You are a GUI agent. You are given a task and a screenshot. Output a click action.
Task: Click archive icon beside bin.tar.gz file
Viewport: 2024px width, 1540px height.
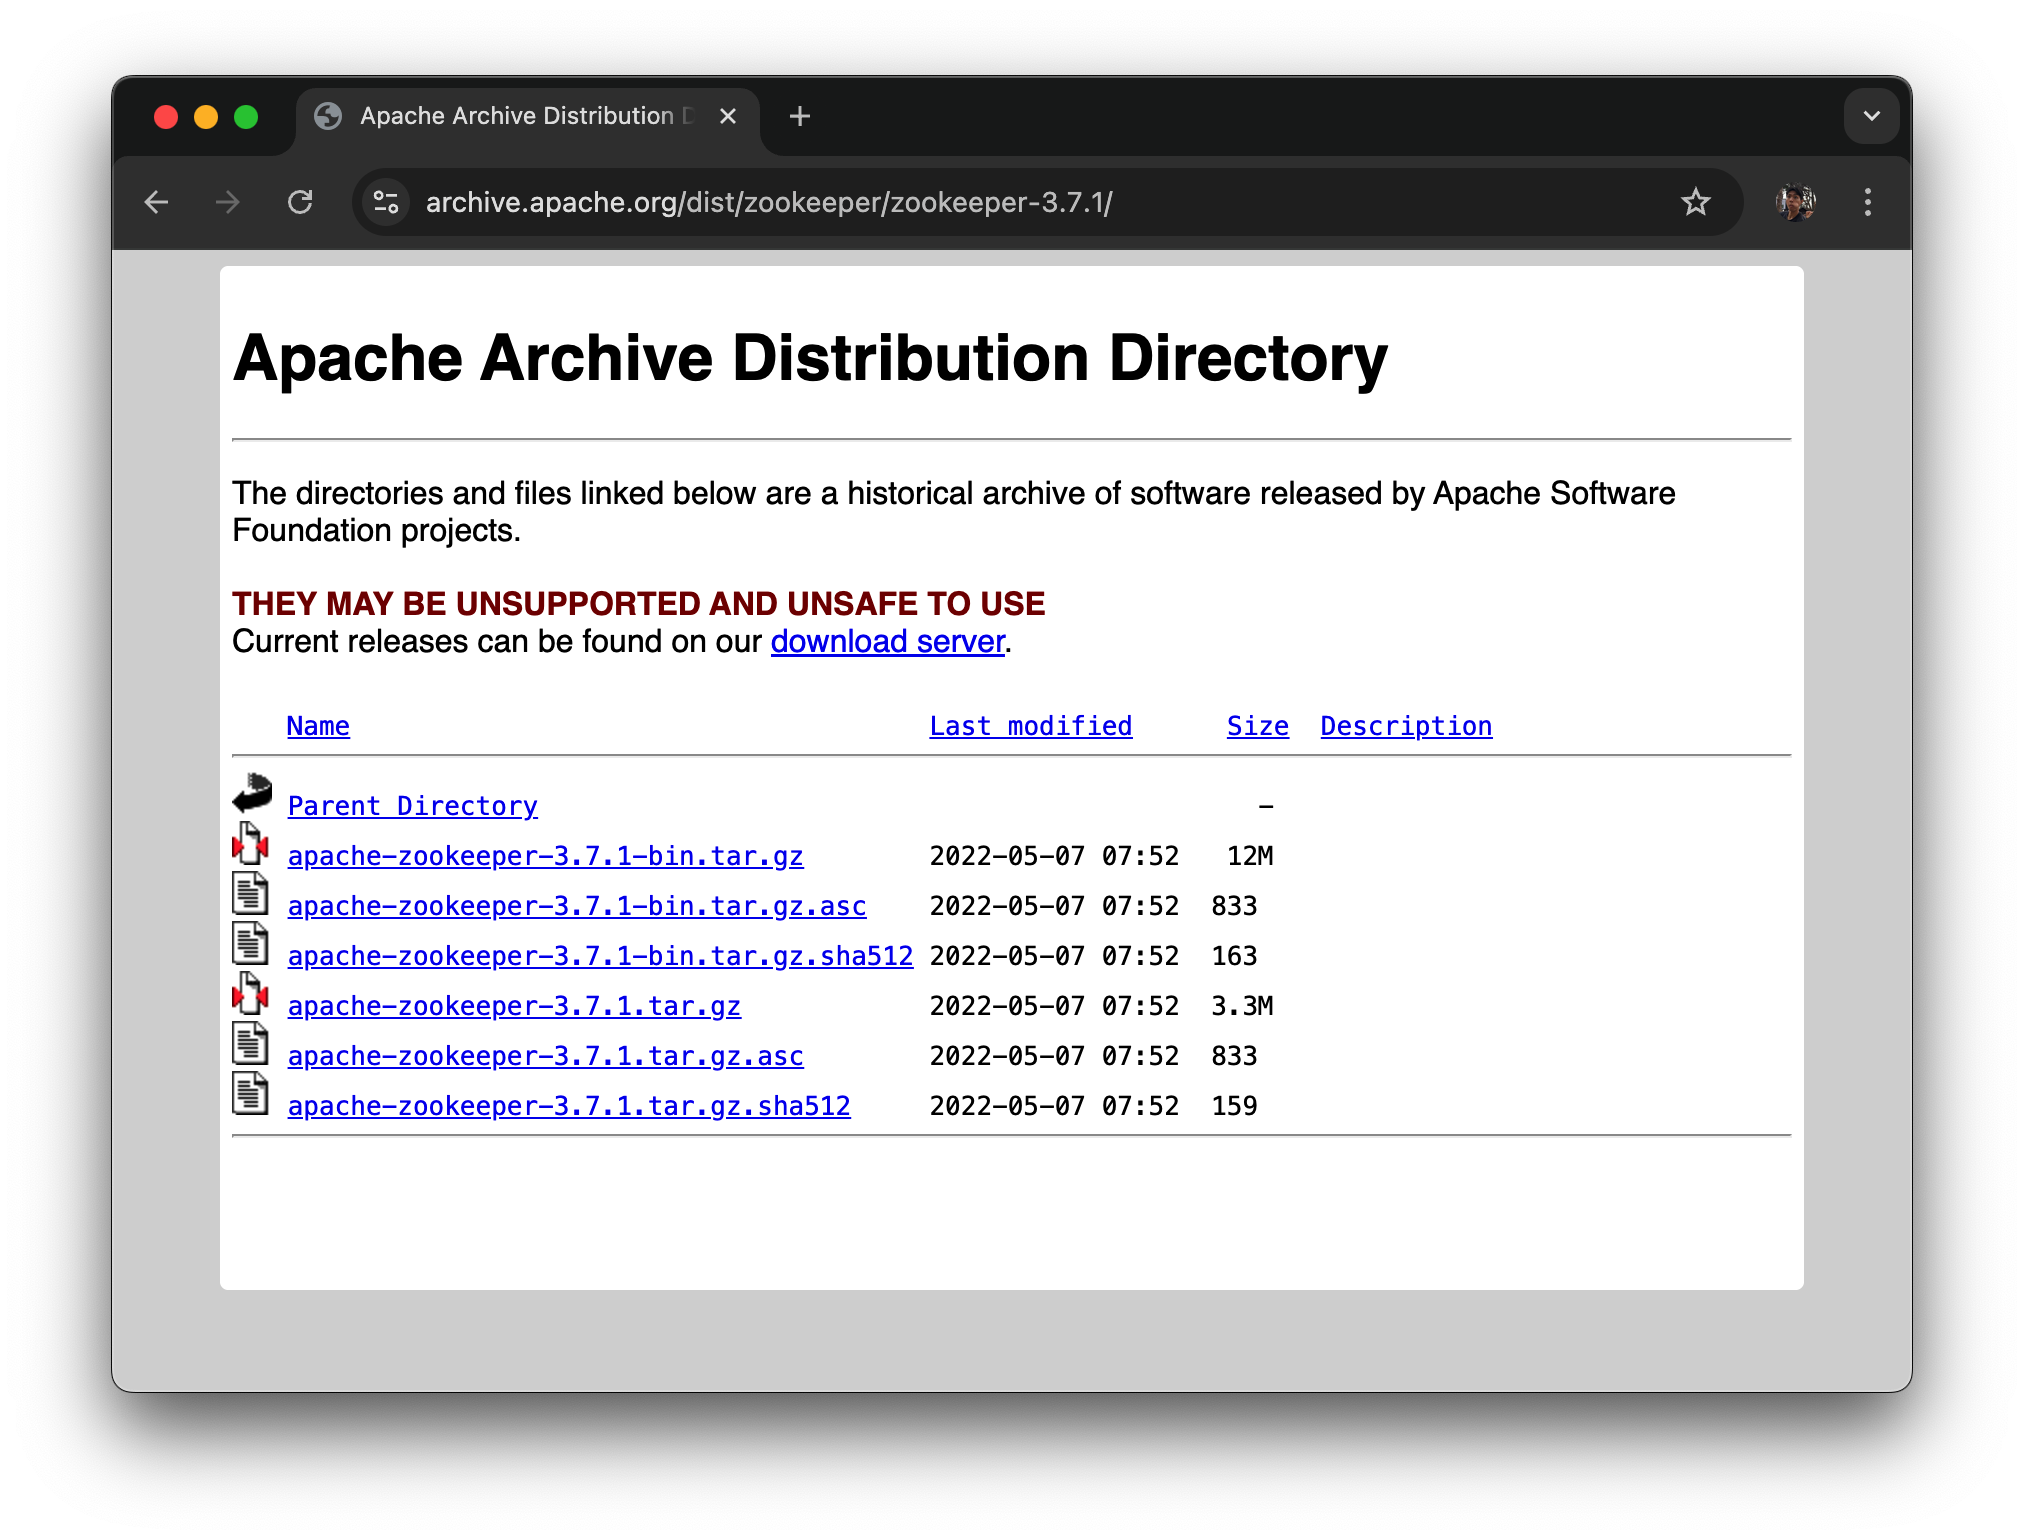coord(250,845)
